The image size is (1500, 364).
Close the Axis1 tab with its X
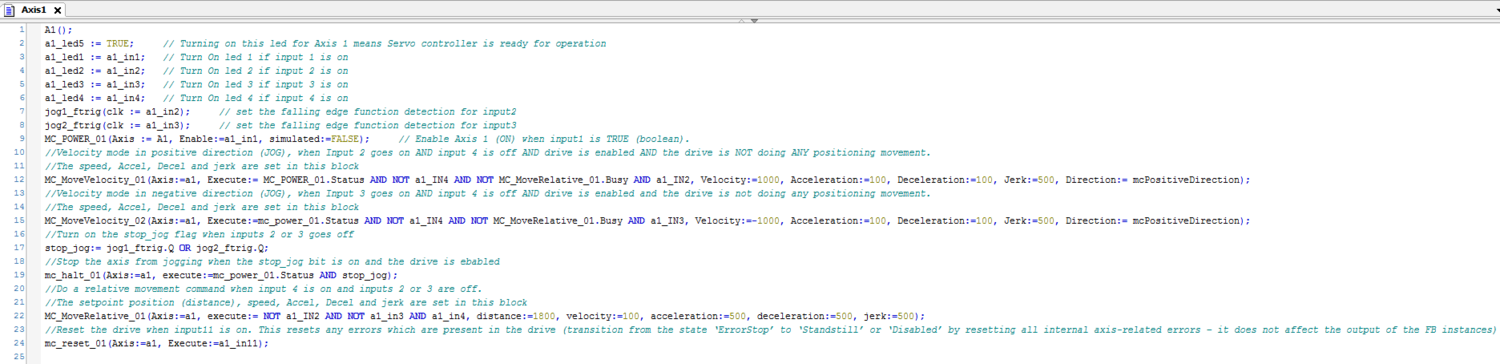pos(57,10)
